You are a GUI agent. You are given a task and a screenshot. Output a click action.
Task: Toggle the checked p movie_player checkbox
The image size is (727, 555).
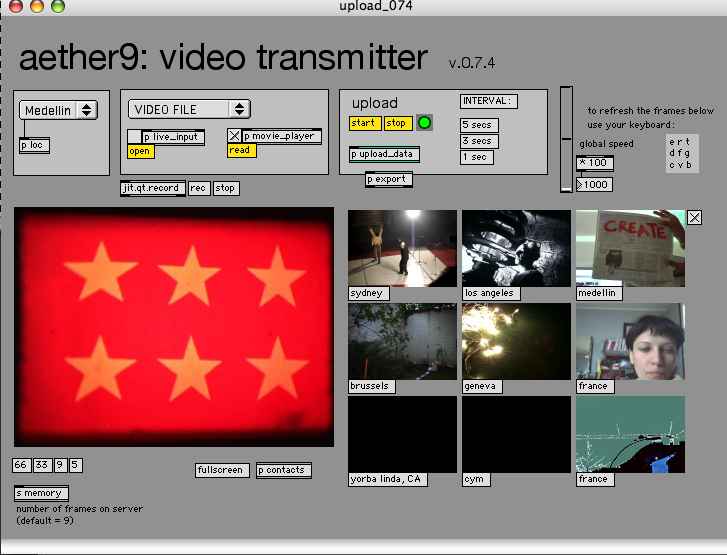[x=234, y=136]
